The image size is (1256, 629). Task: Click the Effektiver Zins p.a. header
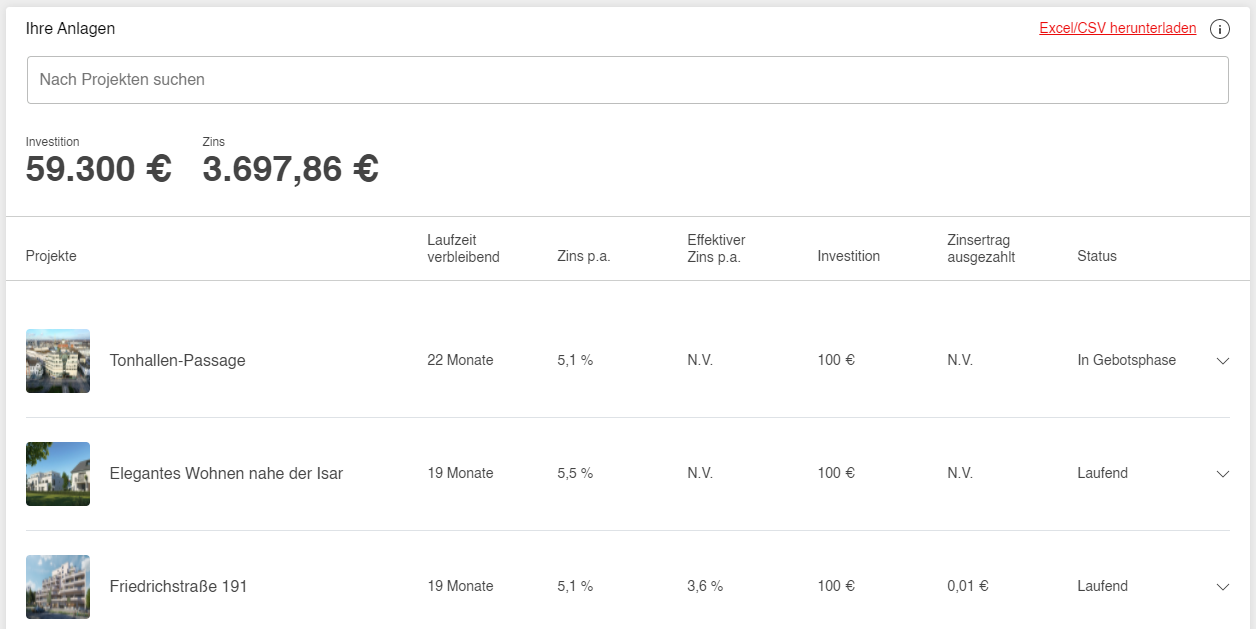tap(716, 248)
